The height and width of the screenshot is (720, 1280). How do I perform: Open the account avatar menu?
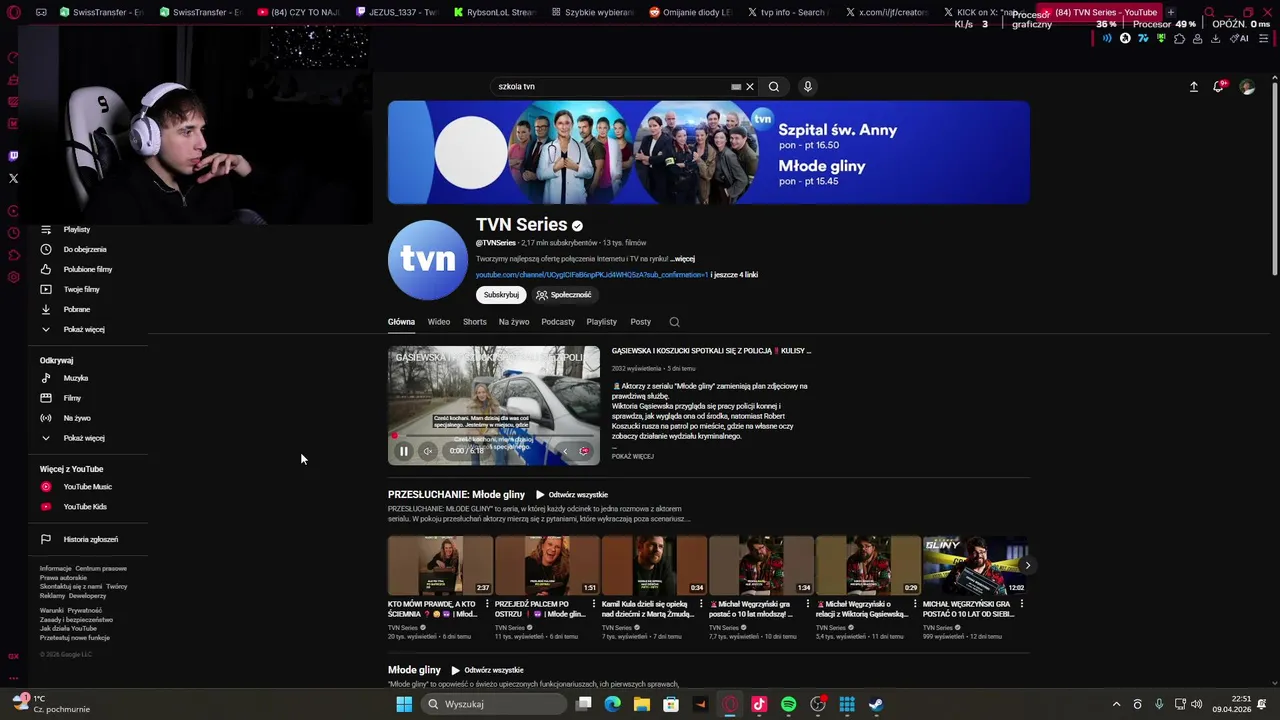pyautogui.click(x=1247, y=87)
